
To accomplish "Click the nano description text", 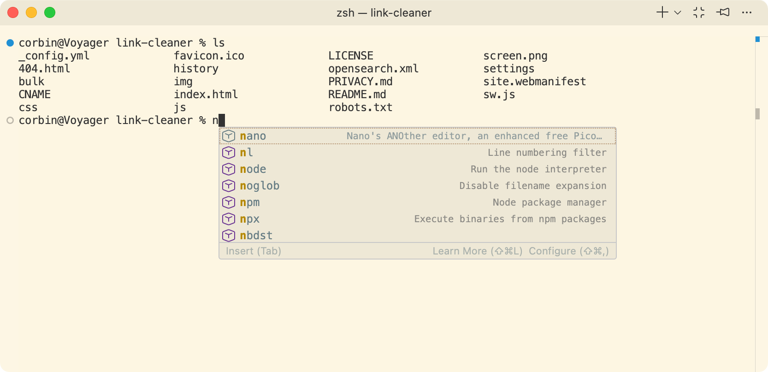I will point(474,136).
